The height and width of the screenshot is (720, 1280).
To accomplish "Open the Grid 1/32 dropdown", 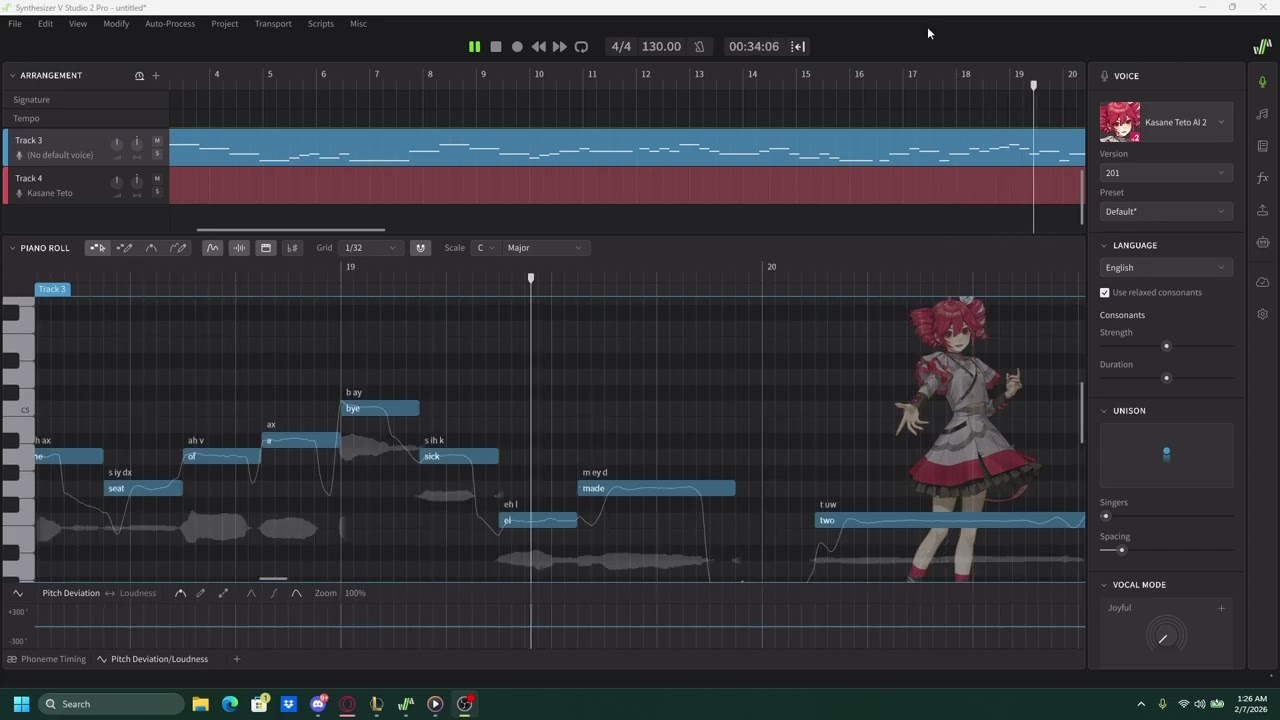I will pos(370,248).
